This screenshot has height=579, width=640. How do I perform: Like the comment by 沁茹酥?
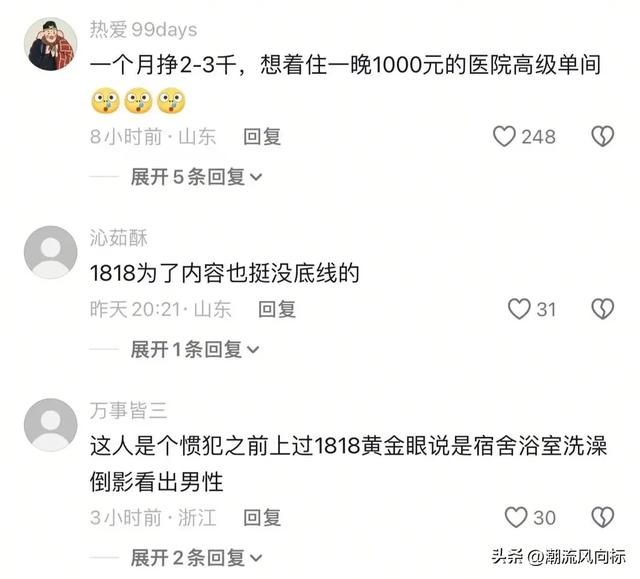point(519,309)
